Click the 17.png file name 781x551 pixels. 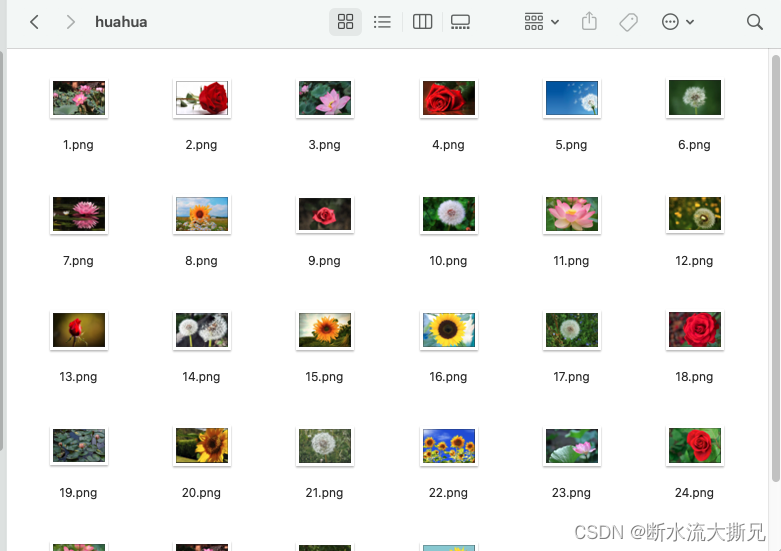571,377
